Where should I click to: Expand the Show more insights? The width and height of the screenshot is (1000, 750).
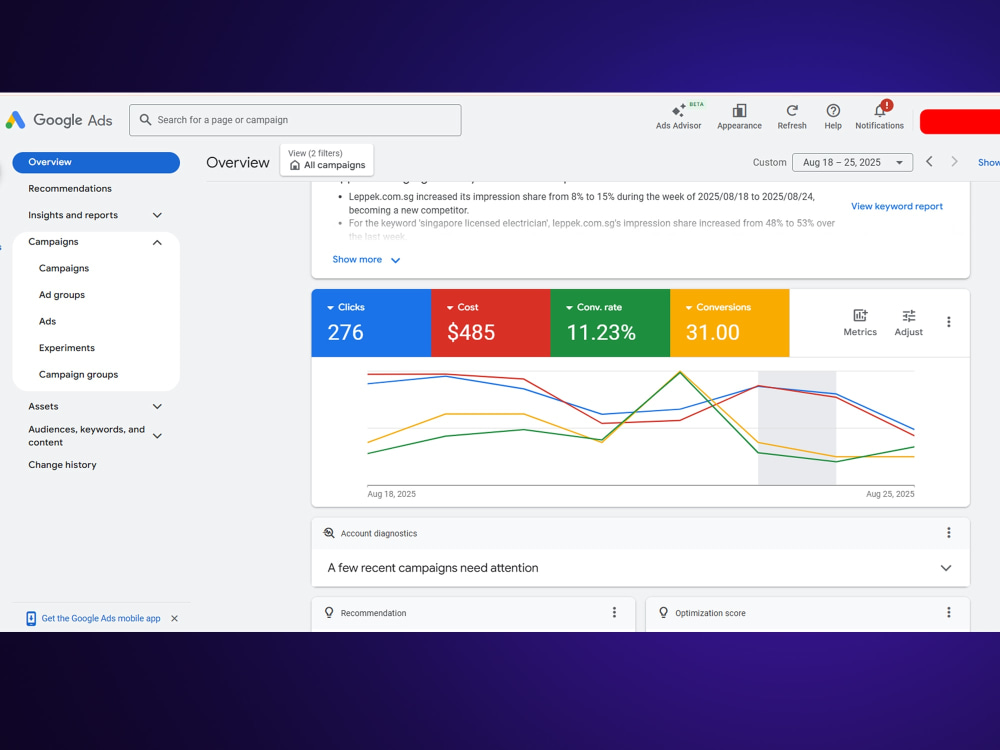366,260
